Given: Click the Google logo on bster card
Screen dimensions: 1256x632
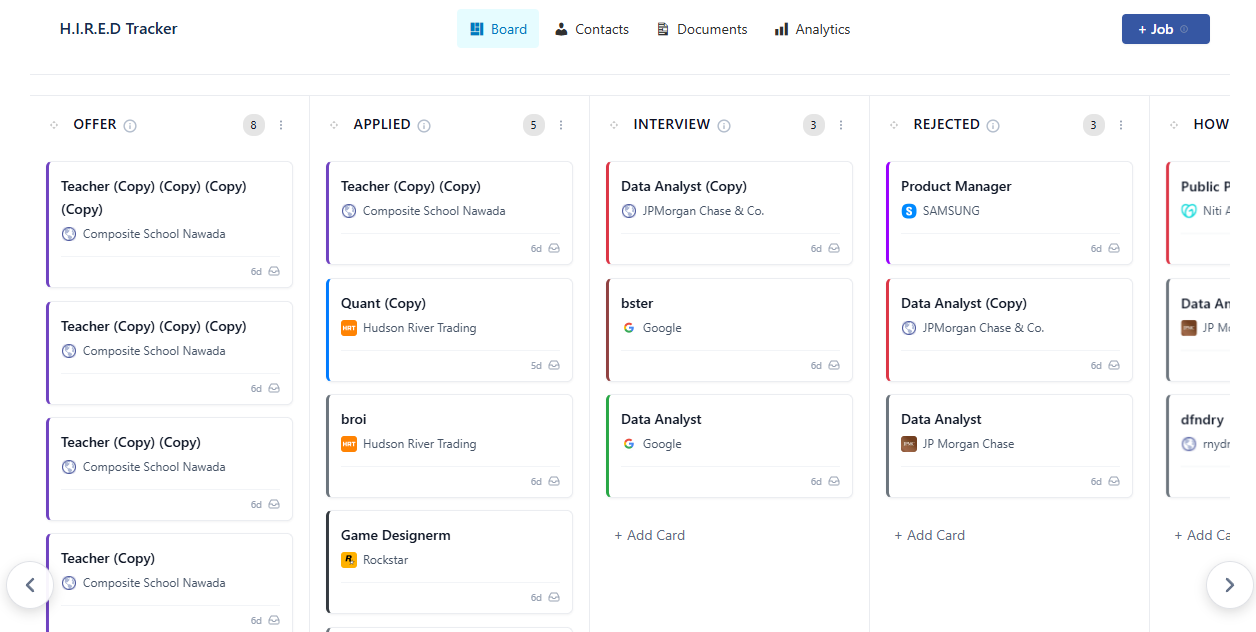Looking at the screenshot, I should [x=629, y=328].
